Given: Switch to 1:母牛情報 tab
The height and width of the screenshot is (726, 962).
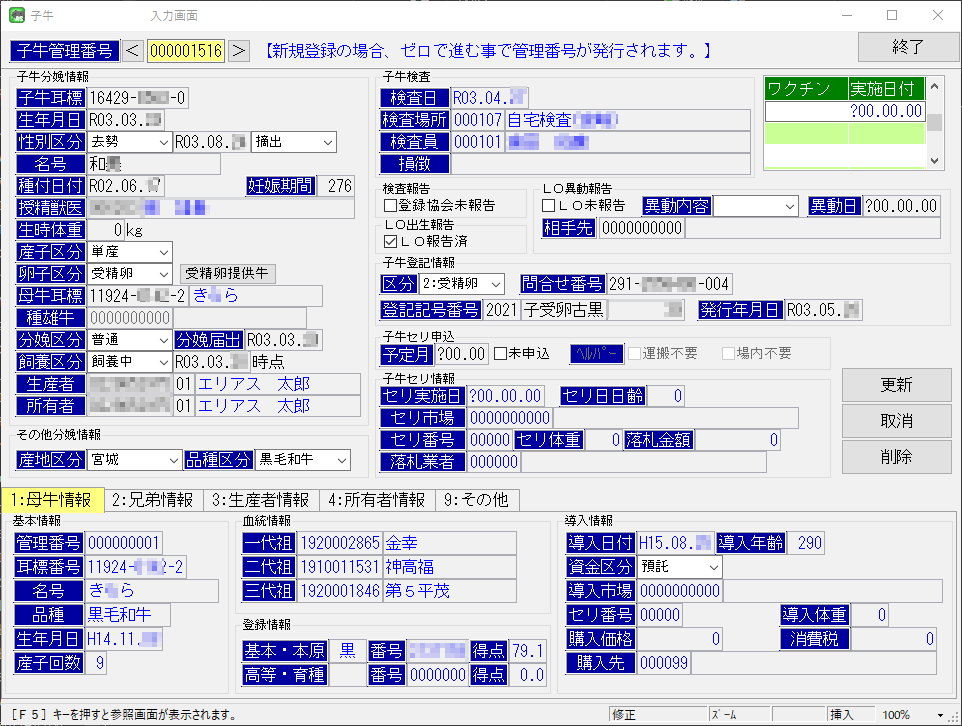Looking at the screenshot, I should click(x=52, y=500).
